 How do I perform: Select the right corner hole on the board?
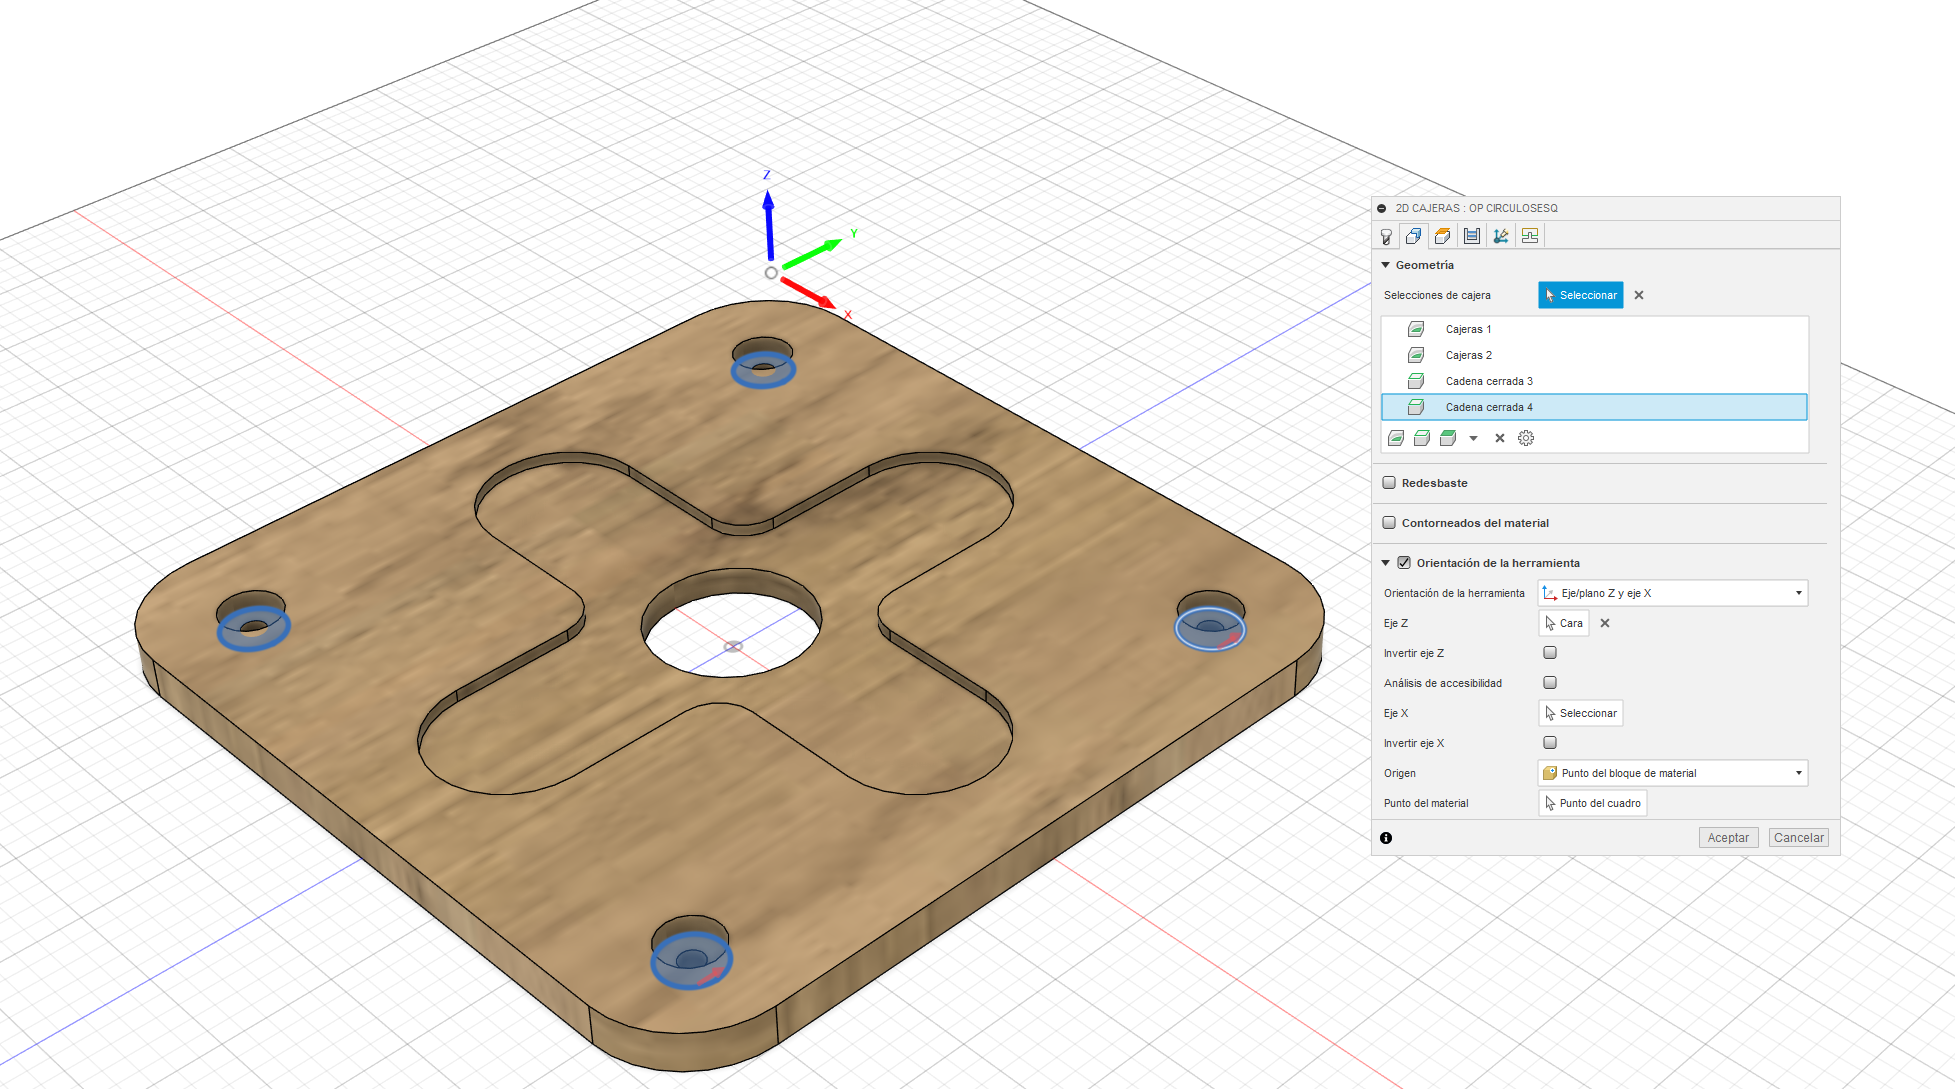pyautogui.click(x=1211, y=620)
